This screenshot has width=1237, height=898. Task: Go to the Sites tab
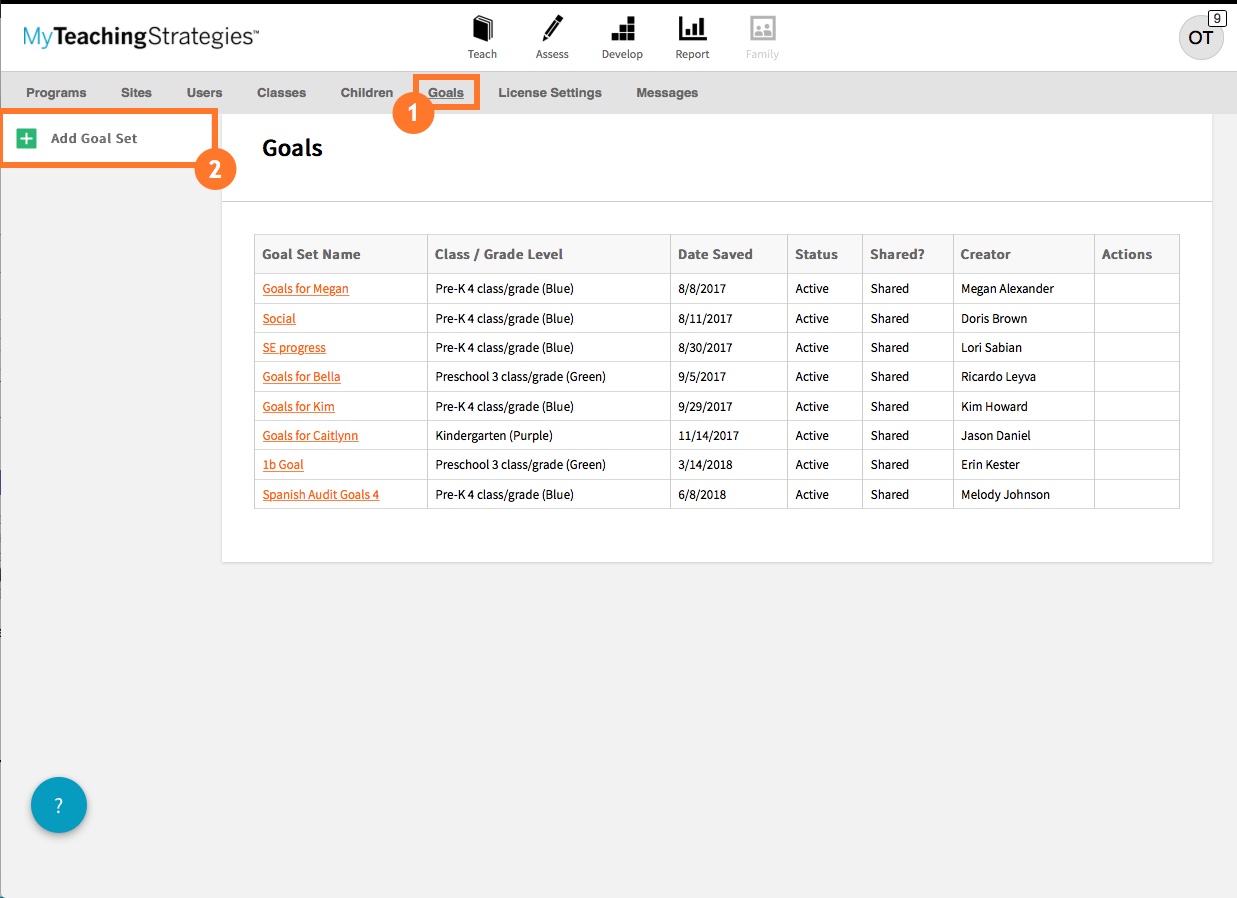pyautogui.click(x=136, y=93)
